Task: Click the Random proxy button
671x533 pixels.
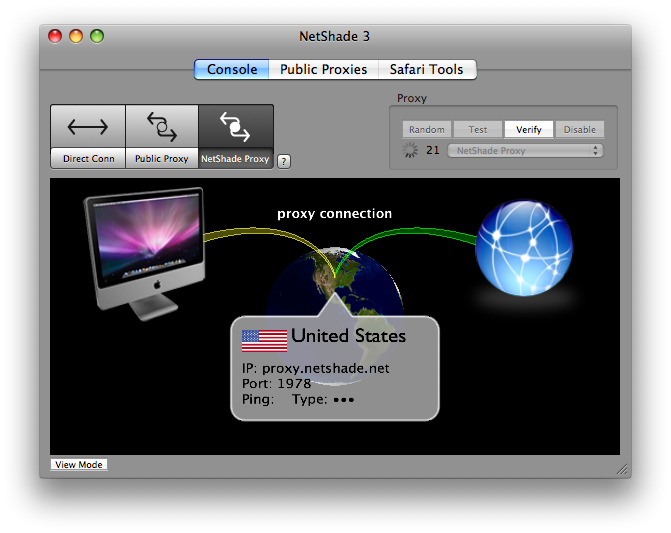Action: click(x=427, y=129)
